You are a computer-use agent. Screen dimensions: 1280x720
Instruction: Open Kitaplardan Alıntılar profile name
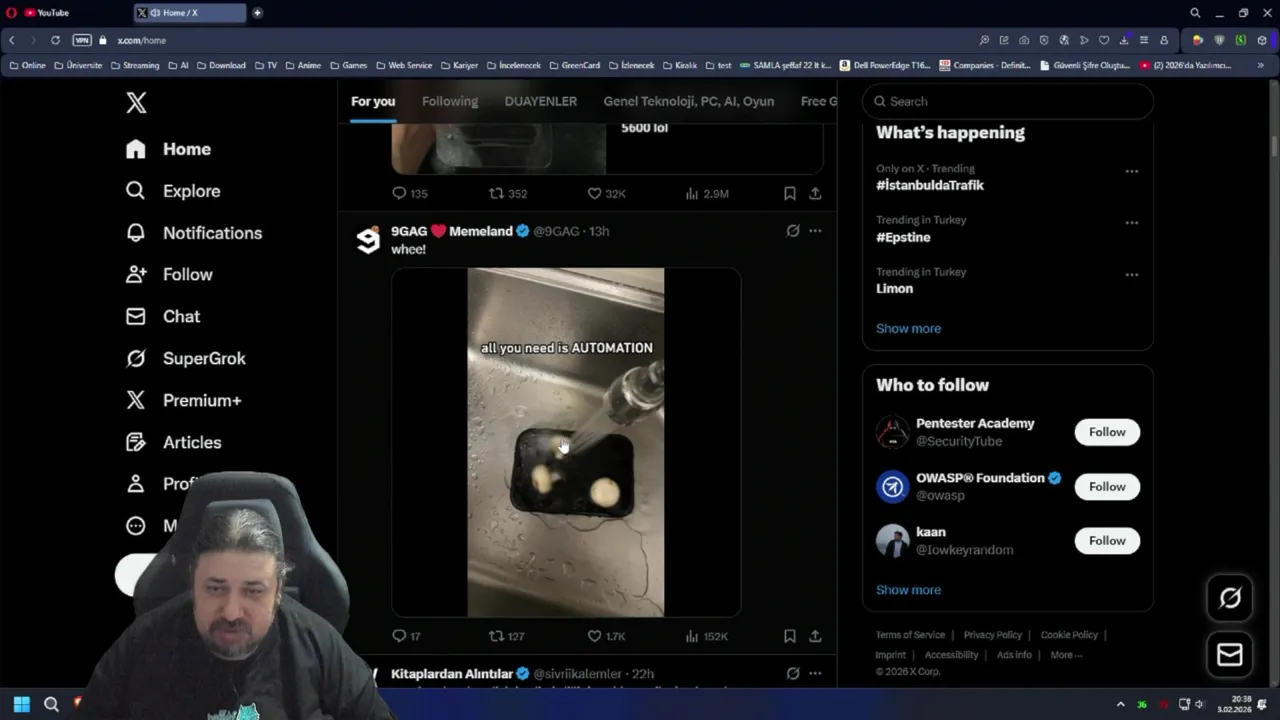point(452,674)
